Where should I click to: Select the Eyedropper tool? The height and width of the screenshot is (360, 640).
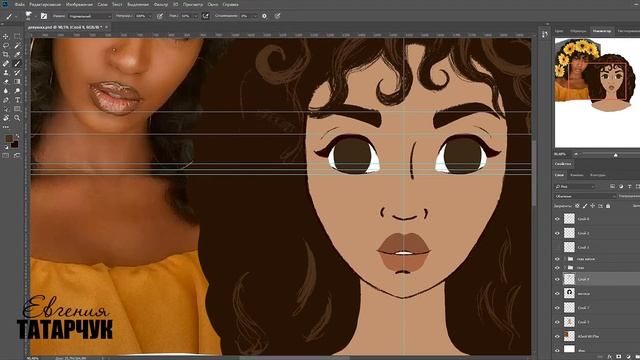[17, 55]
